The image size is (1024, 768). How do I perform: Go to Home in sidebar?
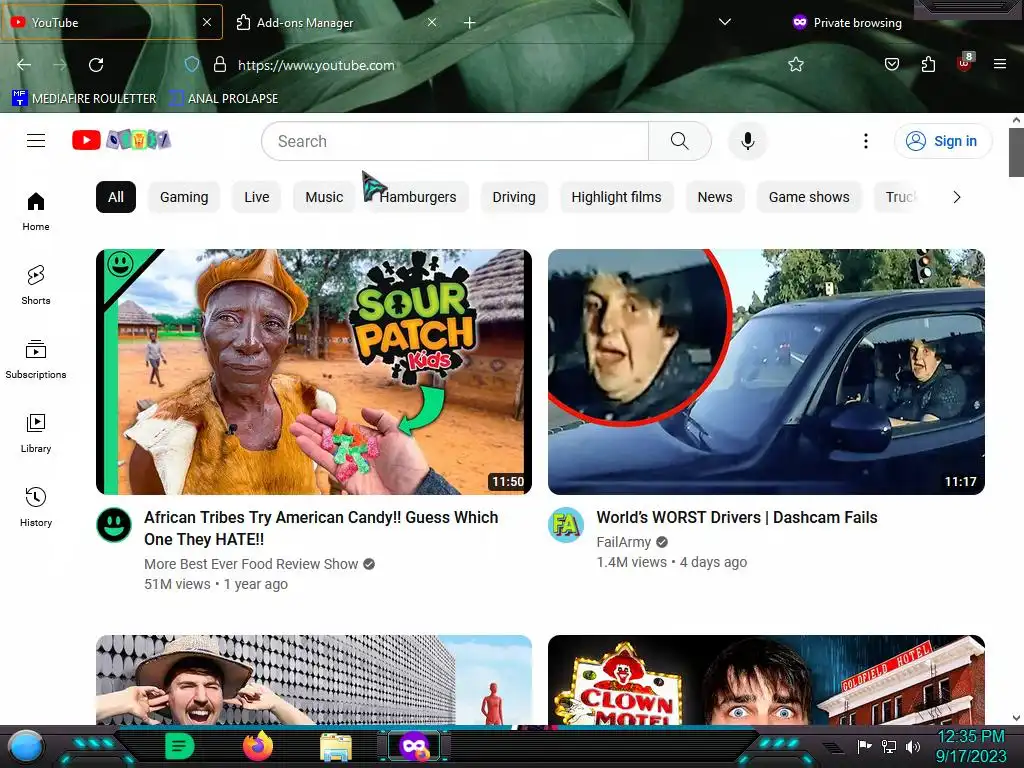pos(36,212)
